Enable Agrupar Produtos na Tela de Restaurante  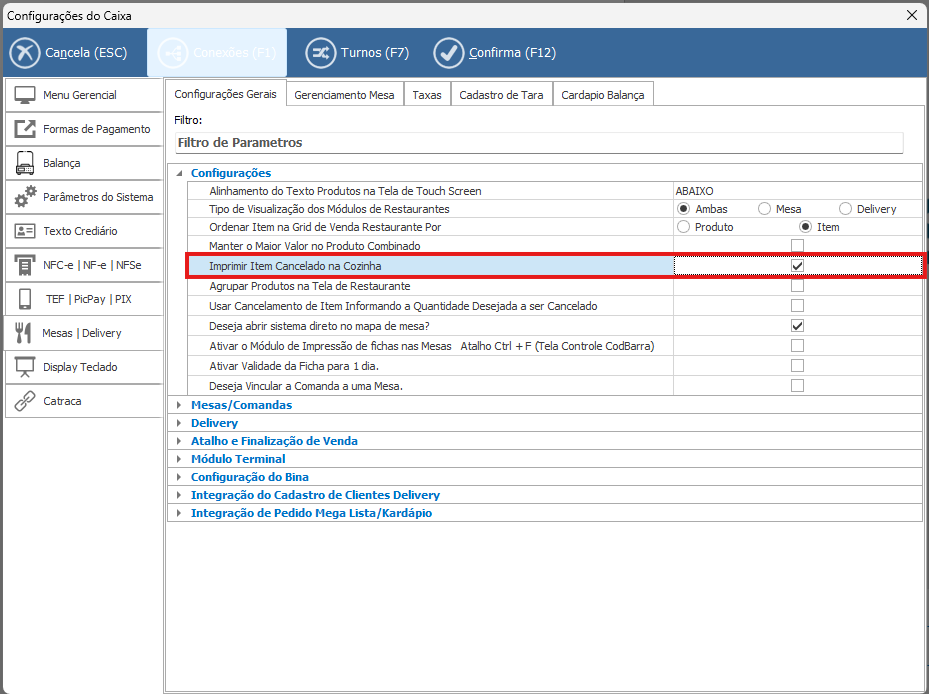pos(797,286)
